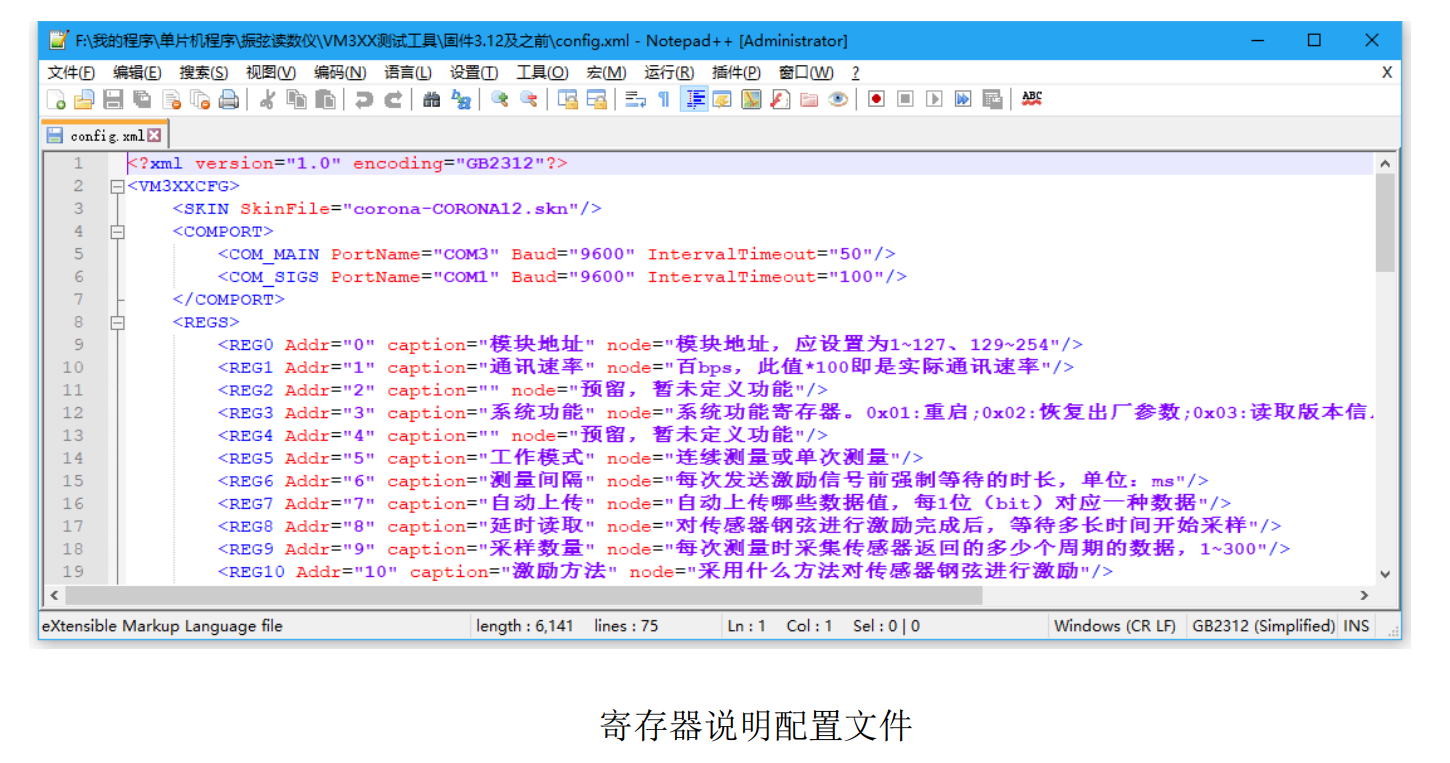Open the 编码(N) menu

pyautogui.click(x=340, y=72)
